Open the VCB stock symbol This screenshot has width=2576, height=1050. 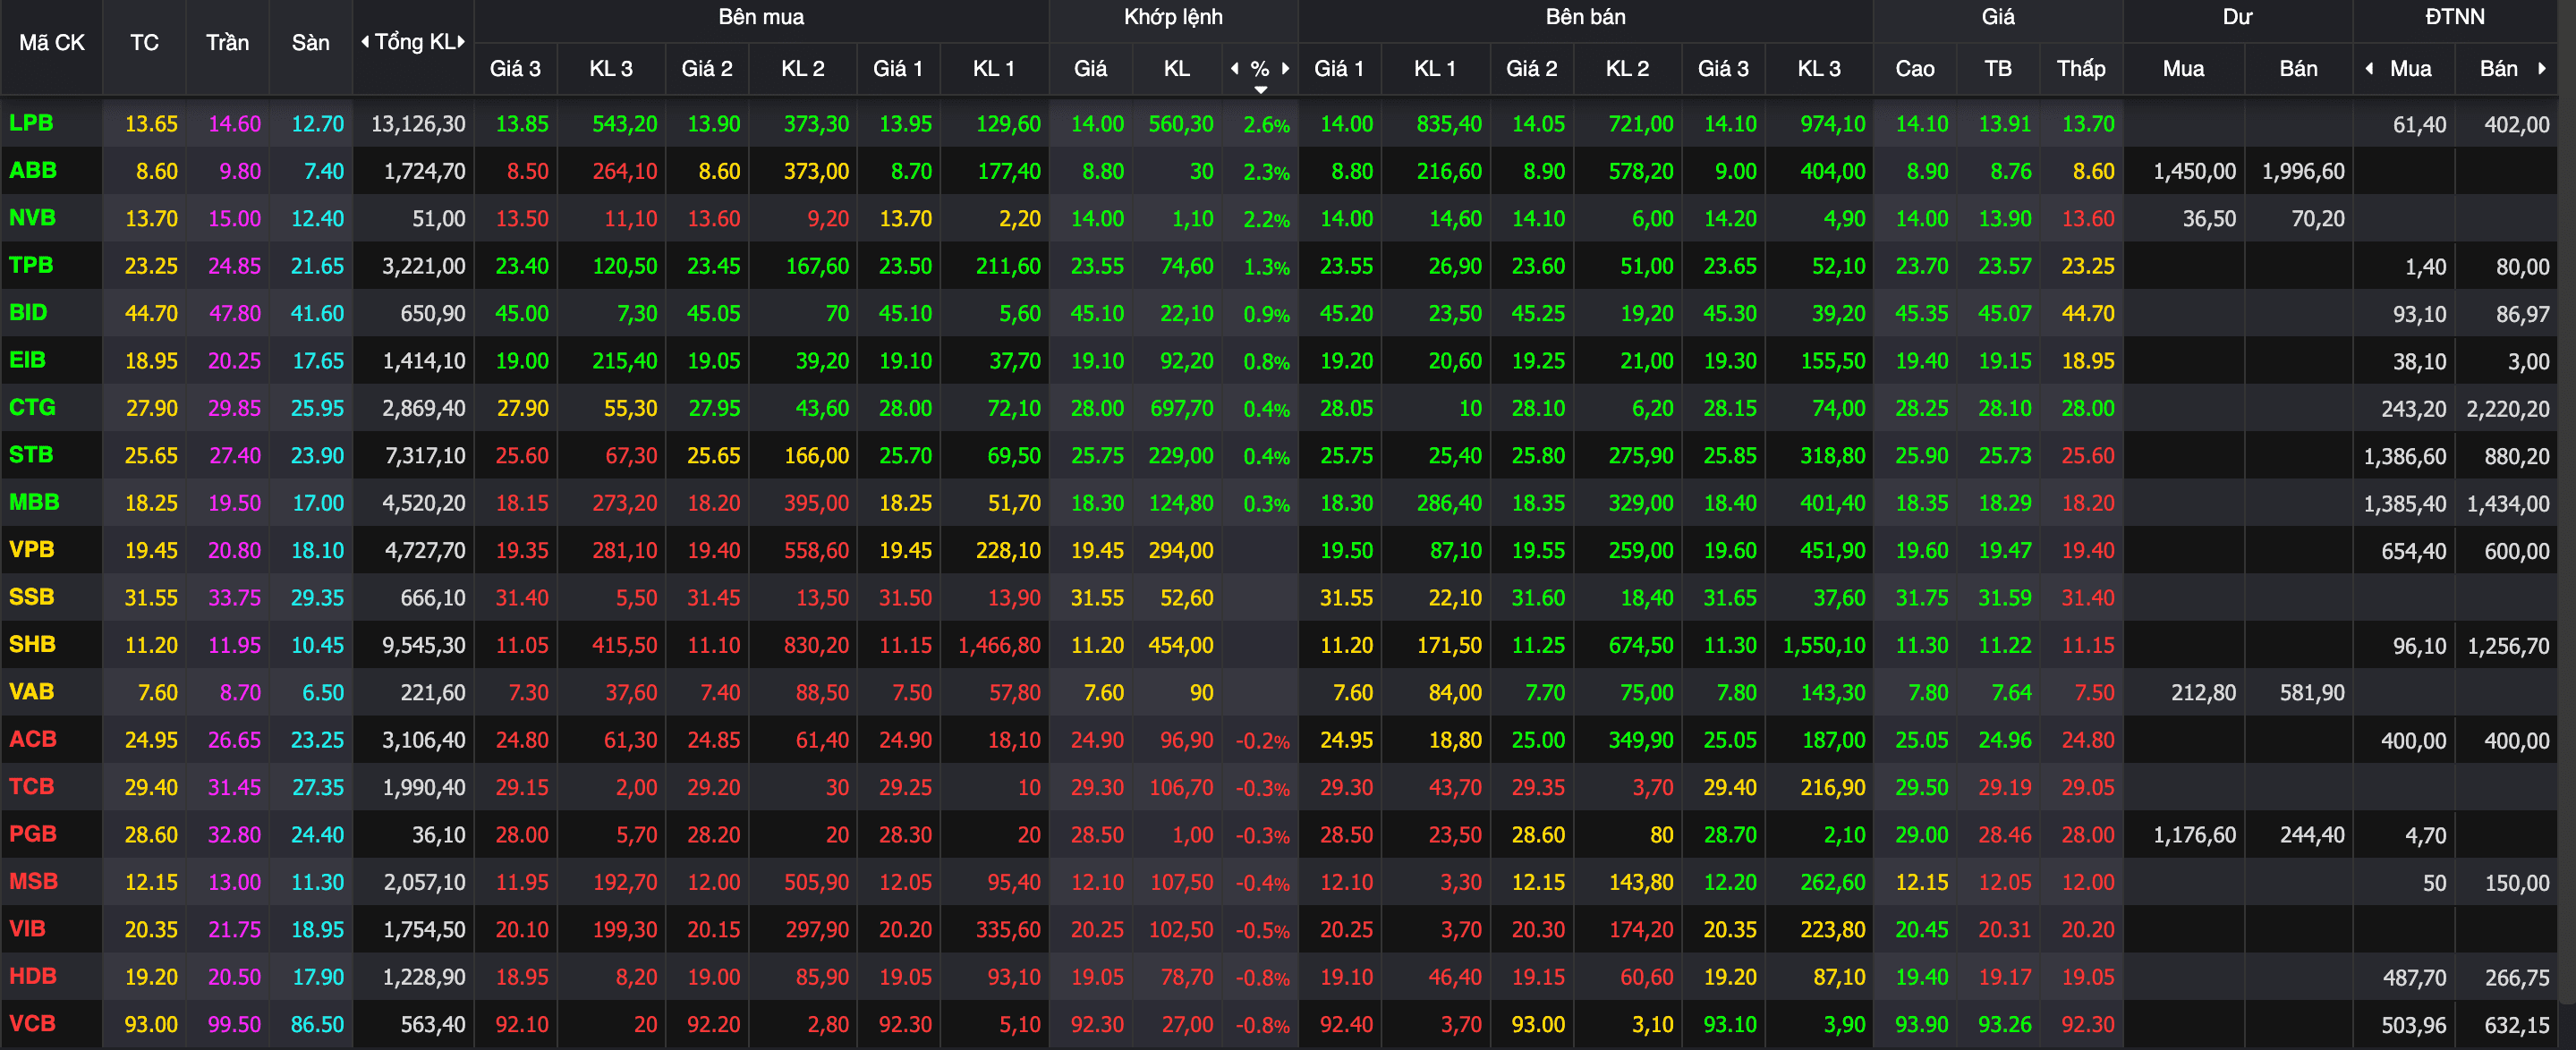(32, 1023)
